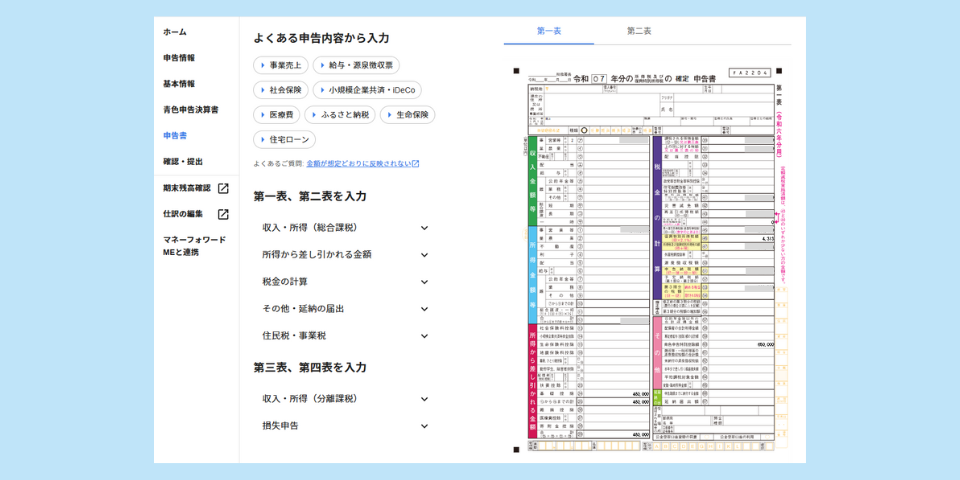Expand the 損失申告 section
The image size is (960, 480).
pyautogui.click(x=345, y=426)
